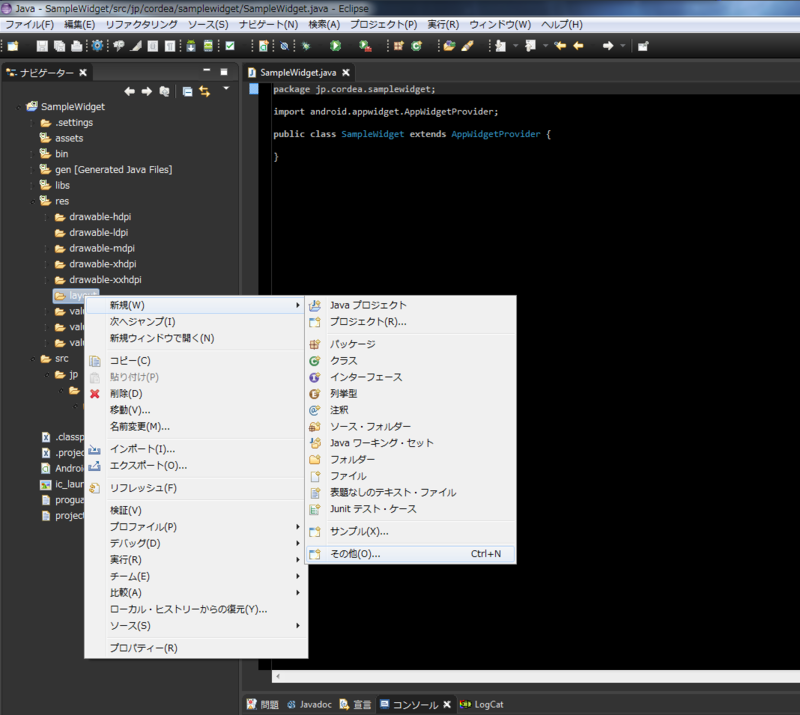Switch to the 問題 tab

coord(263,705)
